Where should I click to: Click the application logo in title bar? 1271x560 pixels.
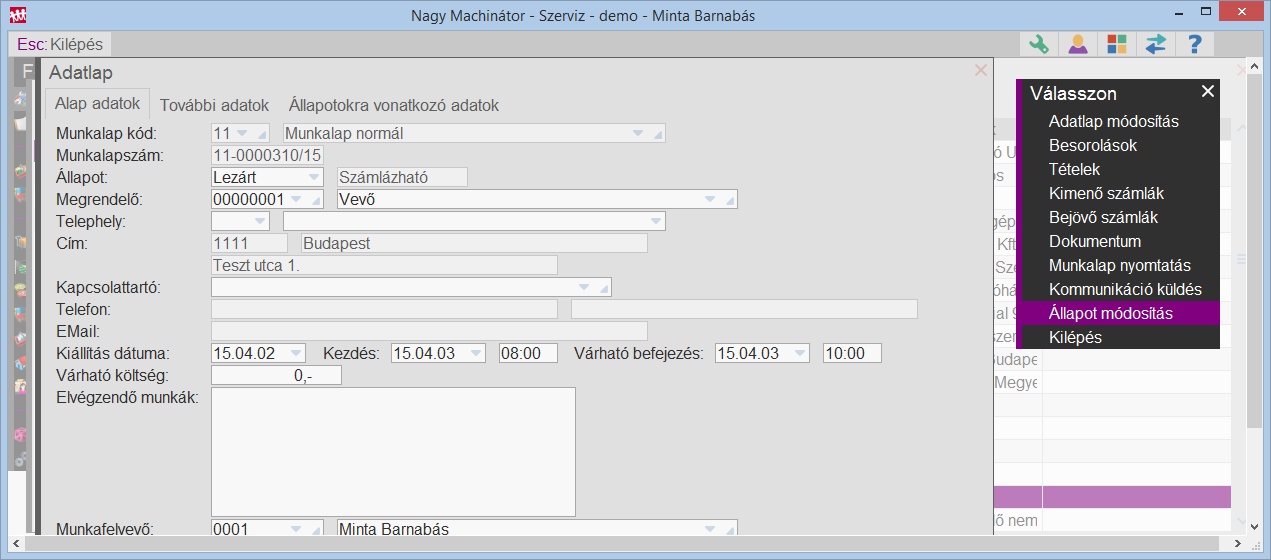(x=18, y=15)
